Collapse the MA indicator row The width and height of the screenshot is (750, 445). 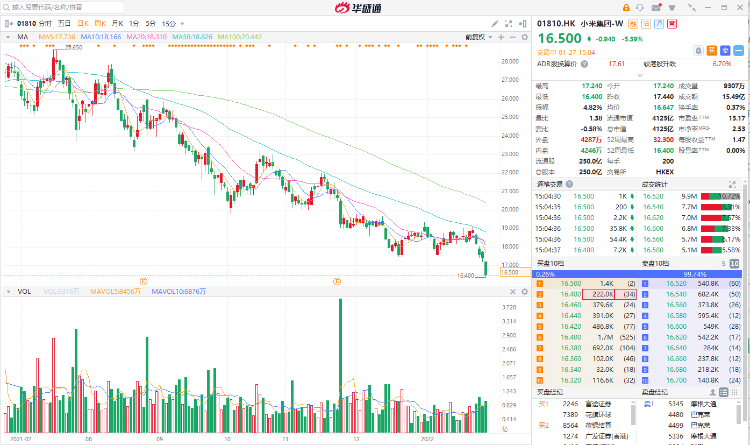[x=7, y=36]
